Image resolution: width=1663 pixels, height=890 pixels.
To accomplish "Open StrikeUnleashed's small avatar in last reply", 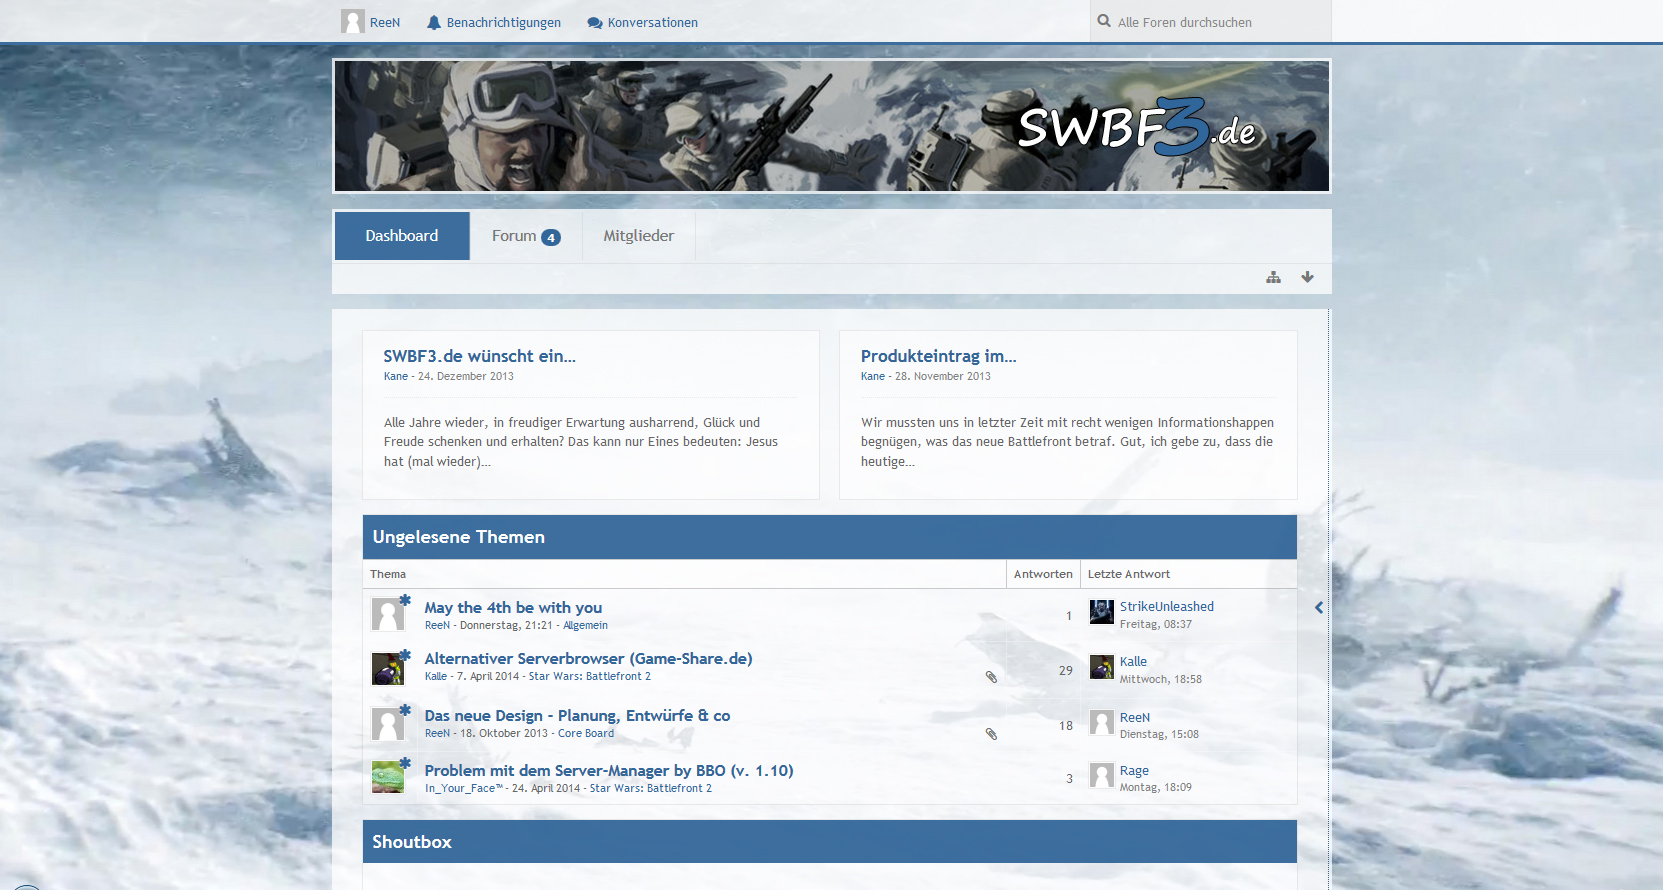I will tap(1102, 612).
